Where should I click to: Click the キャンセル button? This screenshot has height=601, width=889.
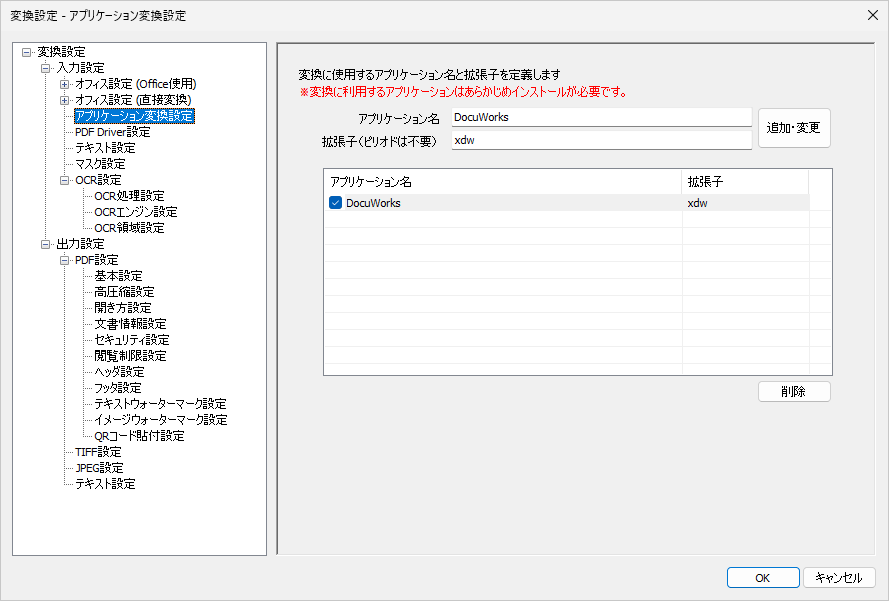coord(838,578)
